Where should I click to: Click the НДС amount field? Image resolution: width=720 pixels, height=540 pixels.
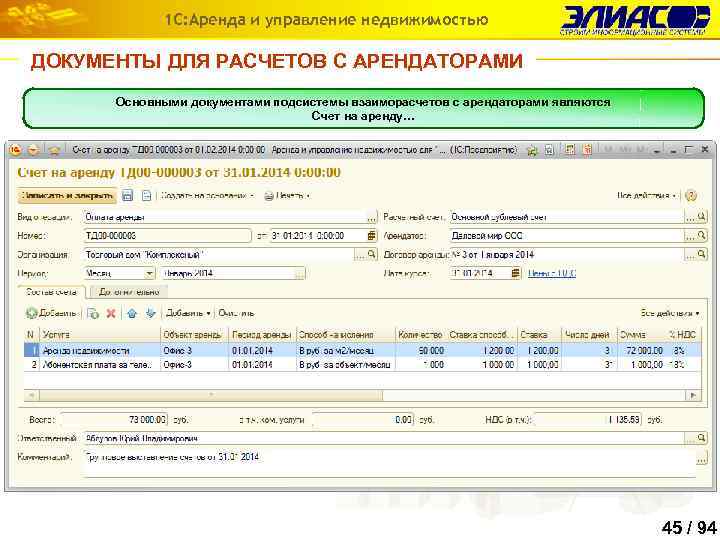point(588,420)
